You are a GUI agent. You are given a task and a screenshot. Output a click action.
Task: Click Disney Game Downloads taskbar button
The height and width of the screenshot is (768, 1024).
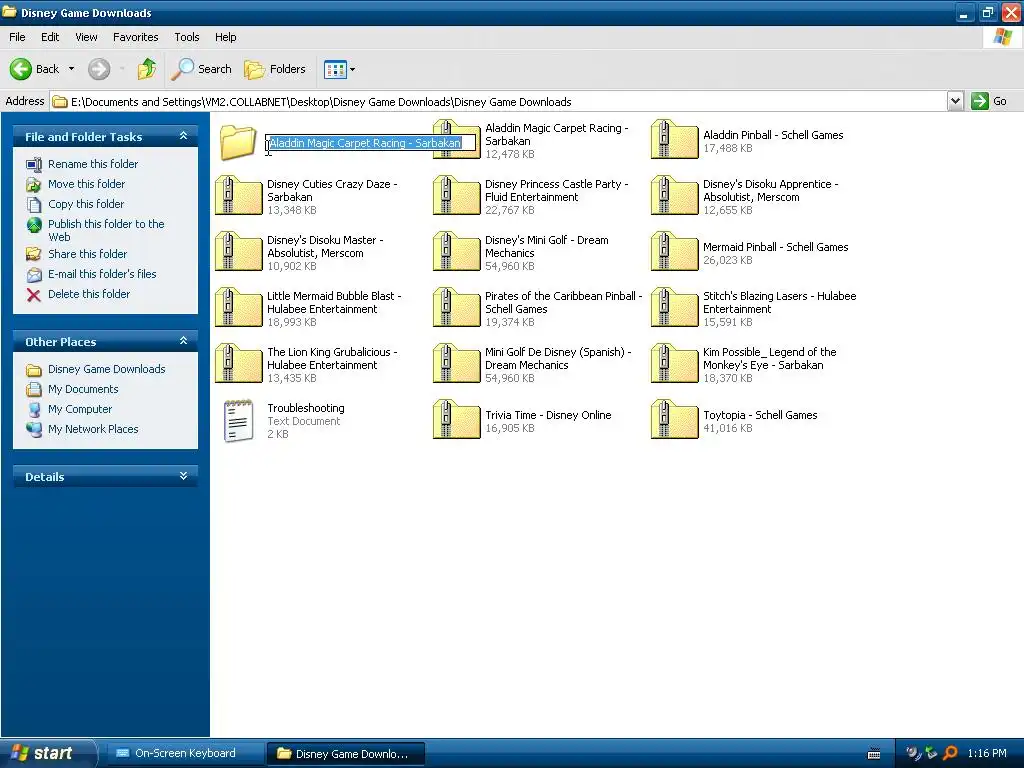pos(345,753)
